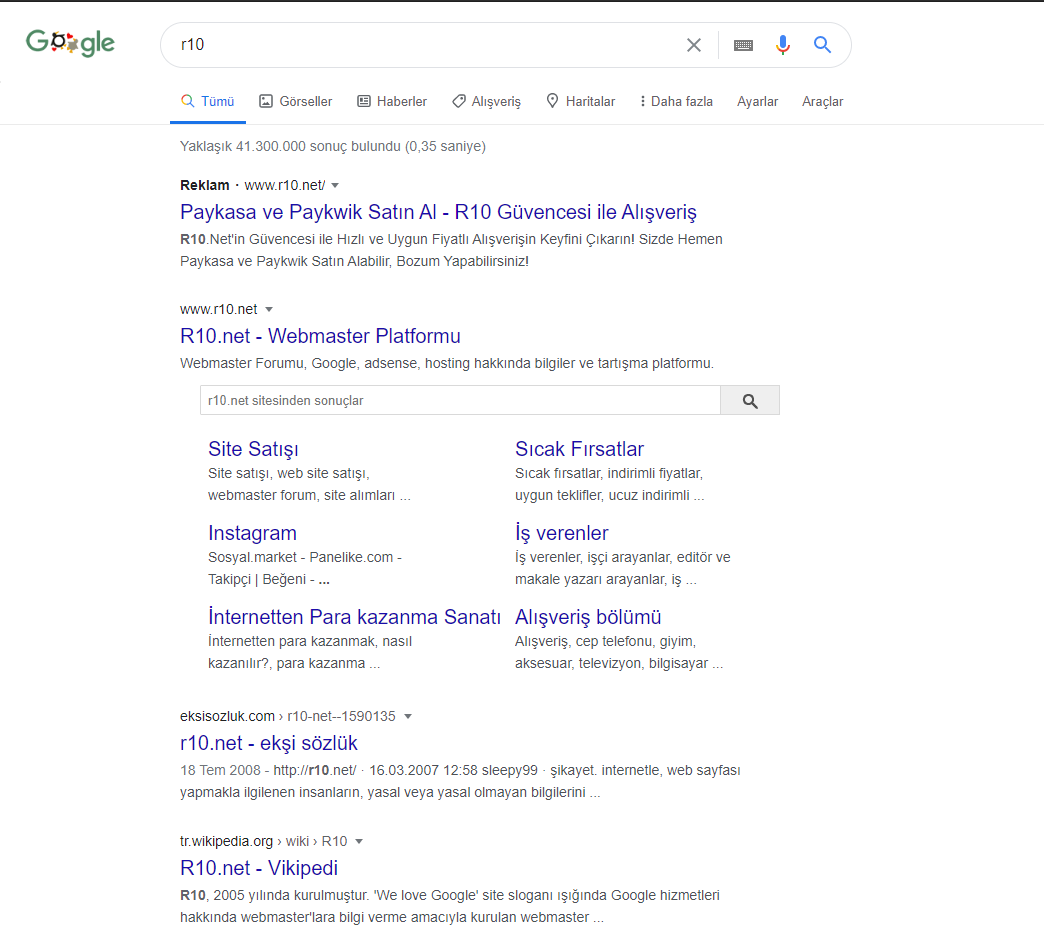Go to the Haritalar tab
Screen dimensions: 1044x945
[x=581, y=101]
